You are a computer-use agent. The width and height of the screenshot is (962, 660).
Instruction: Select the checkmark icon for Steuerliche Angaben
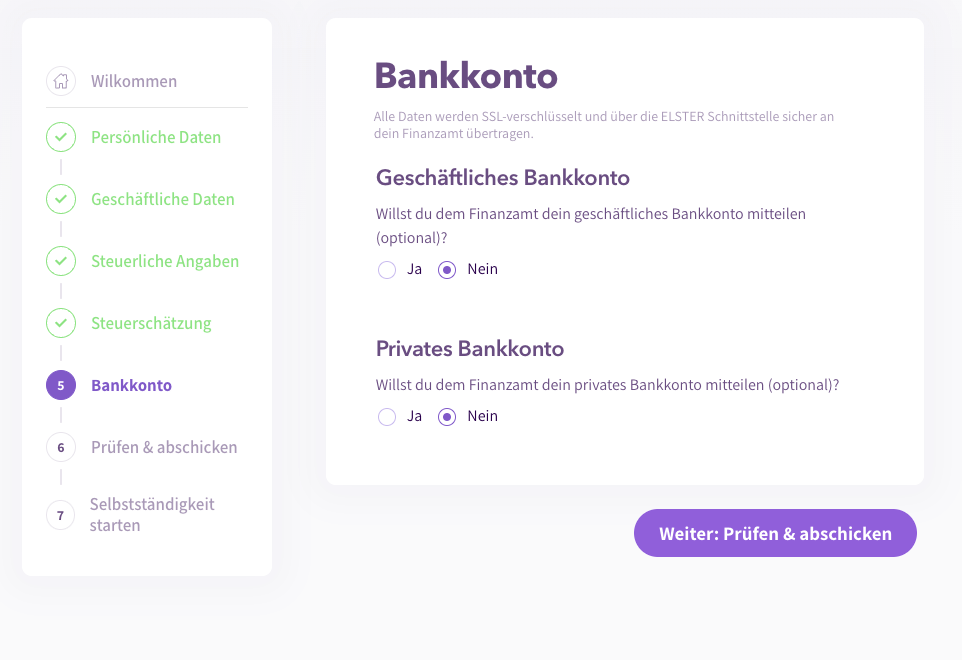coord(60,261)
